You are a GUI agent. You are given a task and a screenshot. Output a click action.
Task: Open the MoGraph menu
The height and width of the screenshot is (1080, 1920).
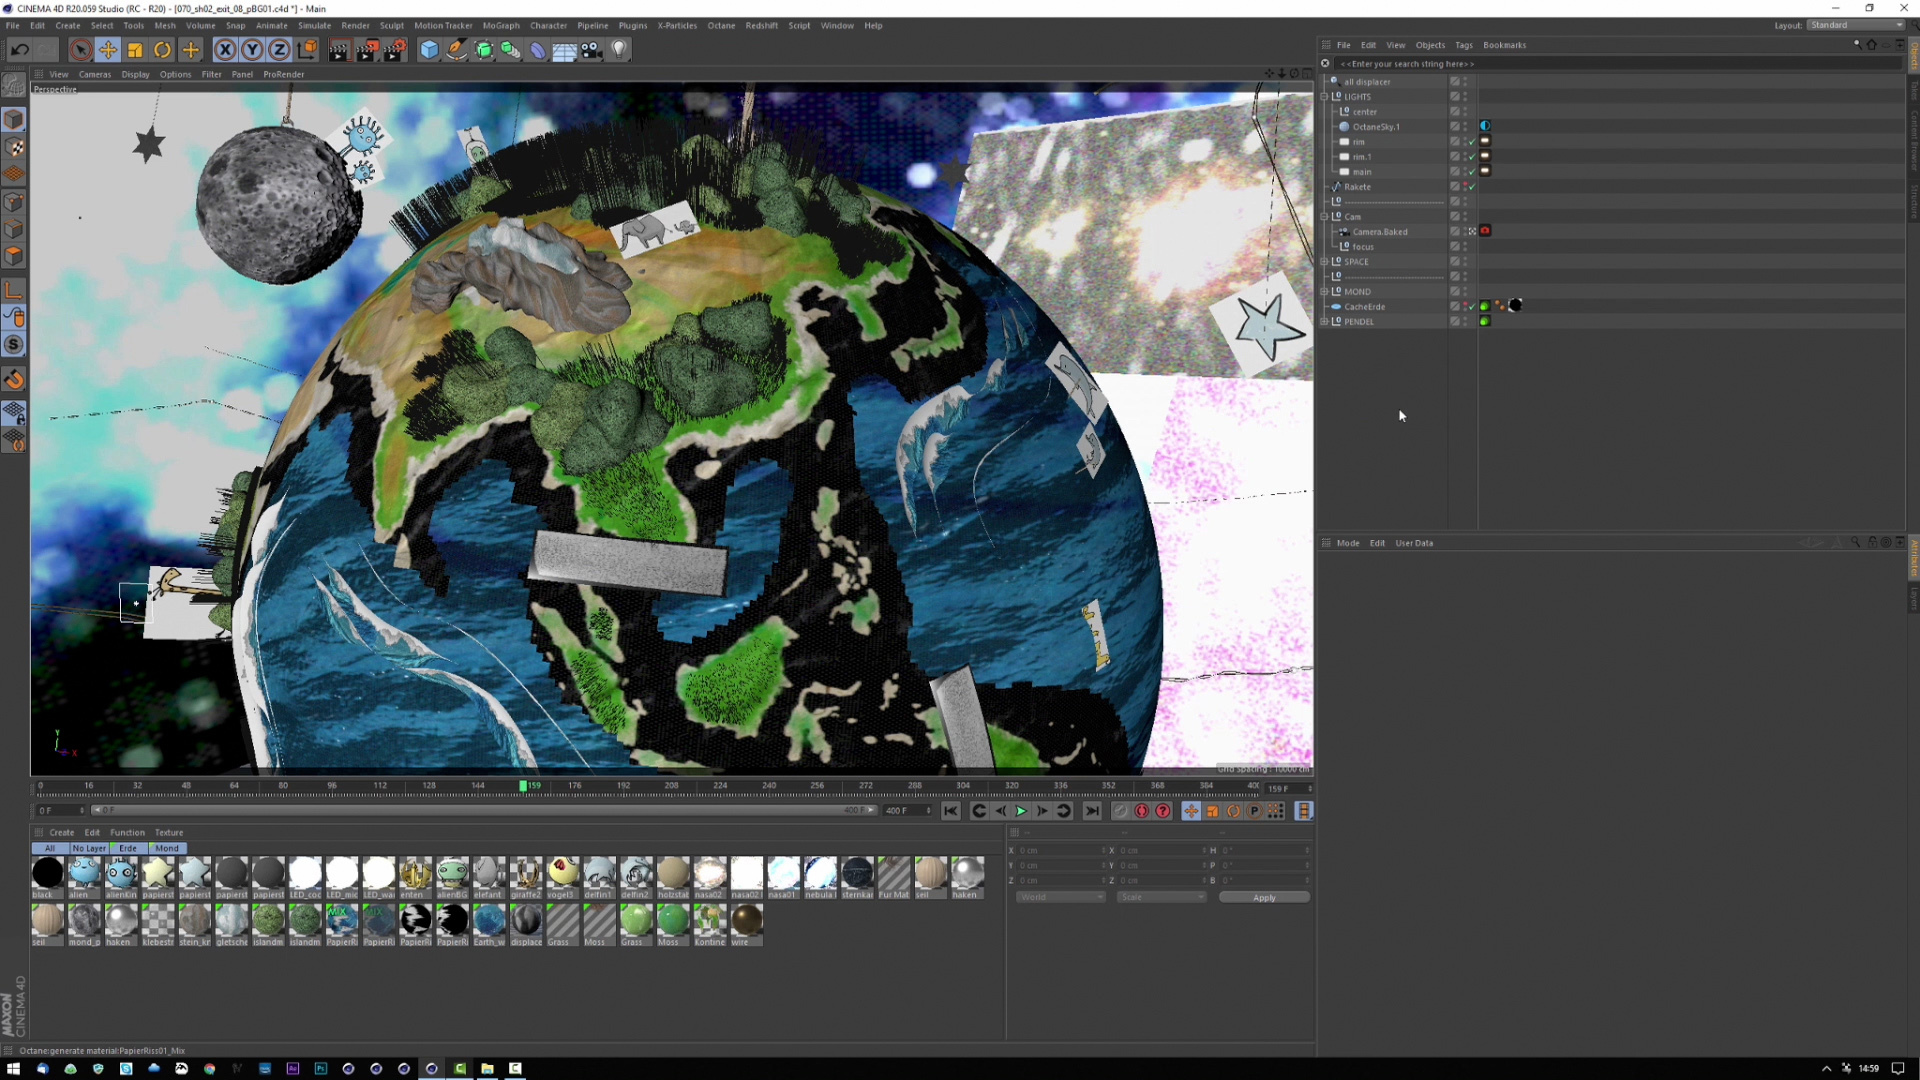(x=500, y=26)
